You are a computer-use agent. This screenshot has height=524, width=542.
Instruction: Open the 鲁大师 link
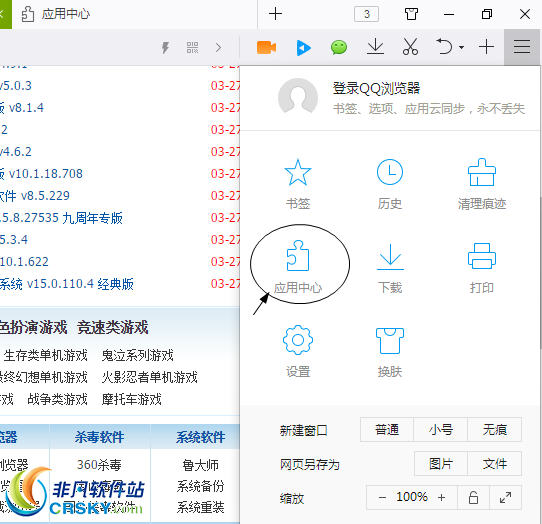click(x=200, y=465)
